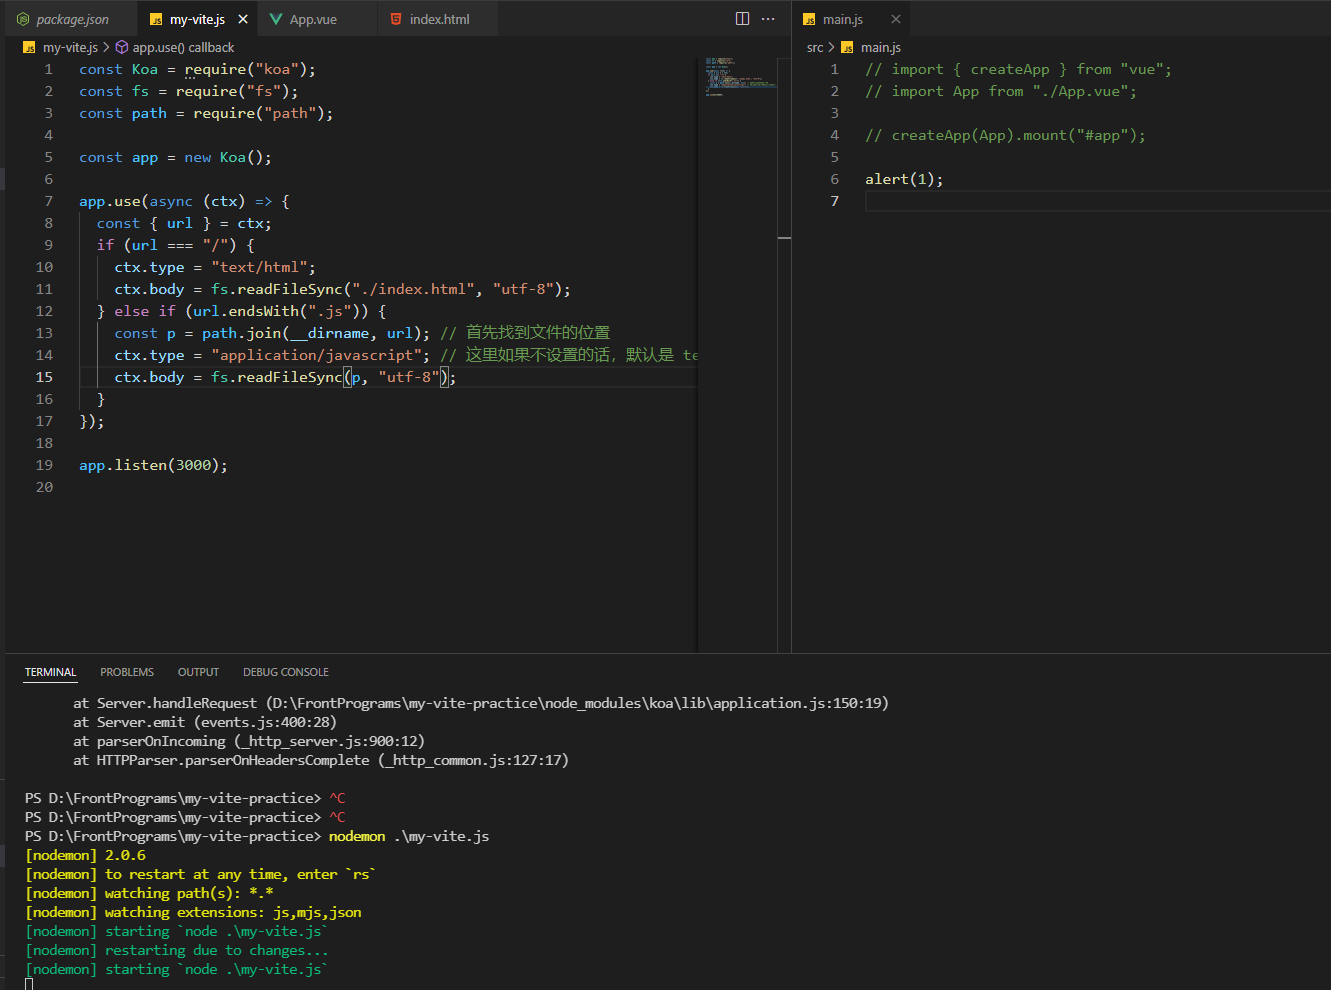Click line number 15 in my-vite.js
The image size is (1331, 990).
tap(44, 377)
